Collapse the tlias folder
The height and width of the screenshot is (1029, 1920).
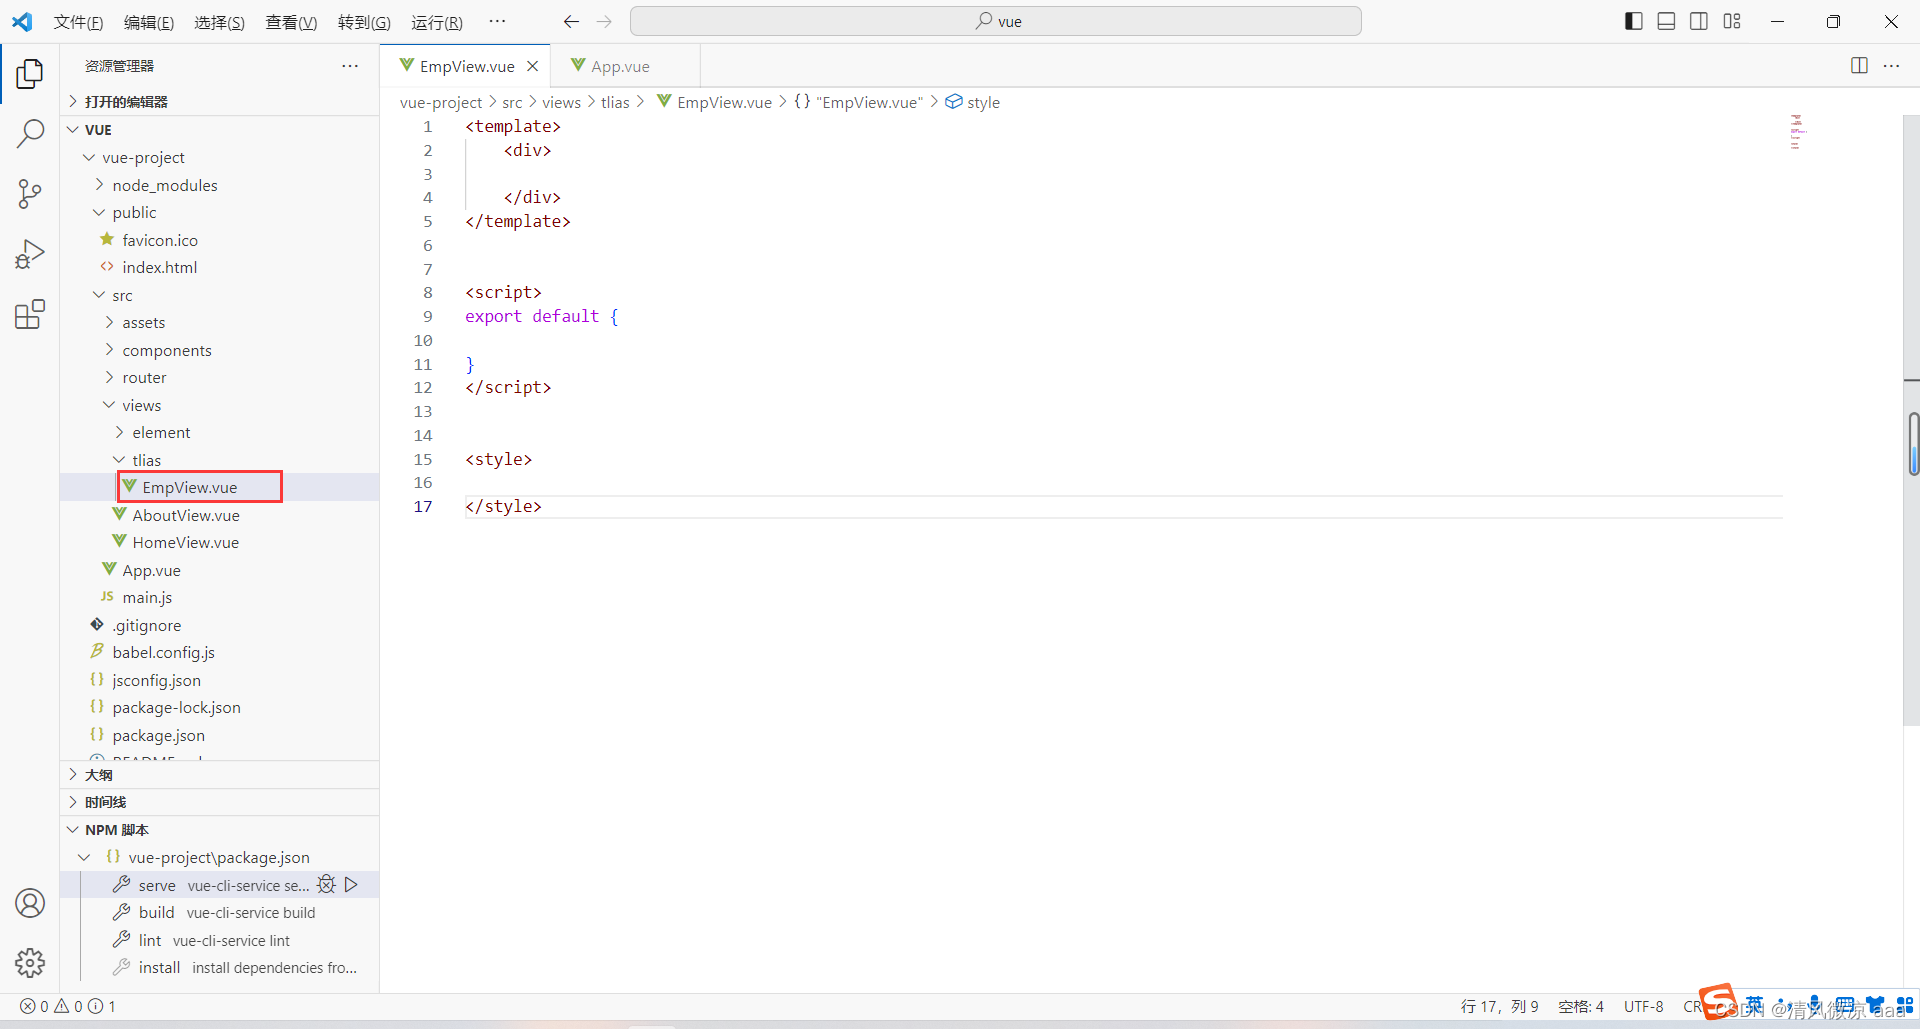click(x=220, y=460)
